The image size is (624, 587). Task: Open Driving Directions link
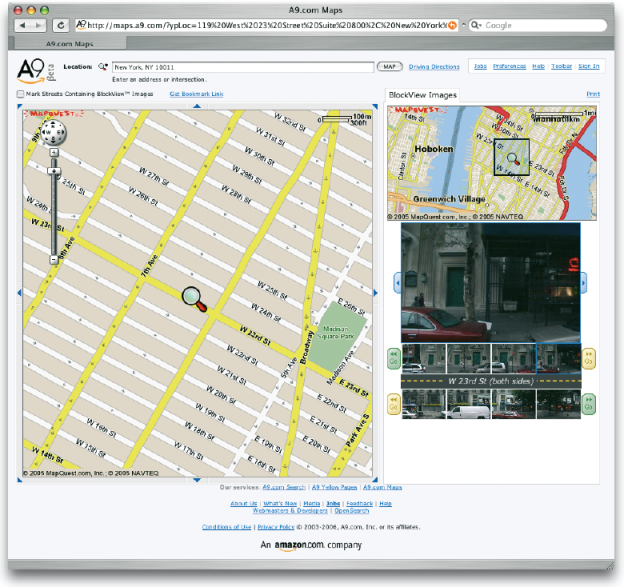pyautogui.click(x=434, y=67)
